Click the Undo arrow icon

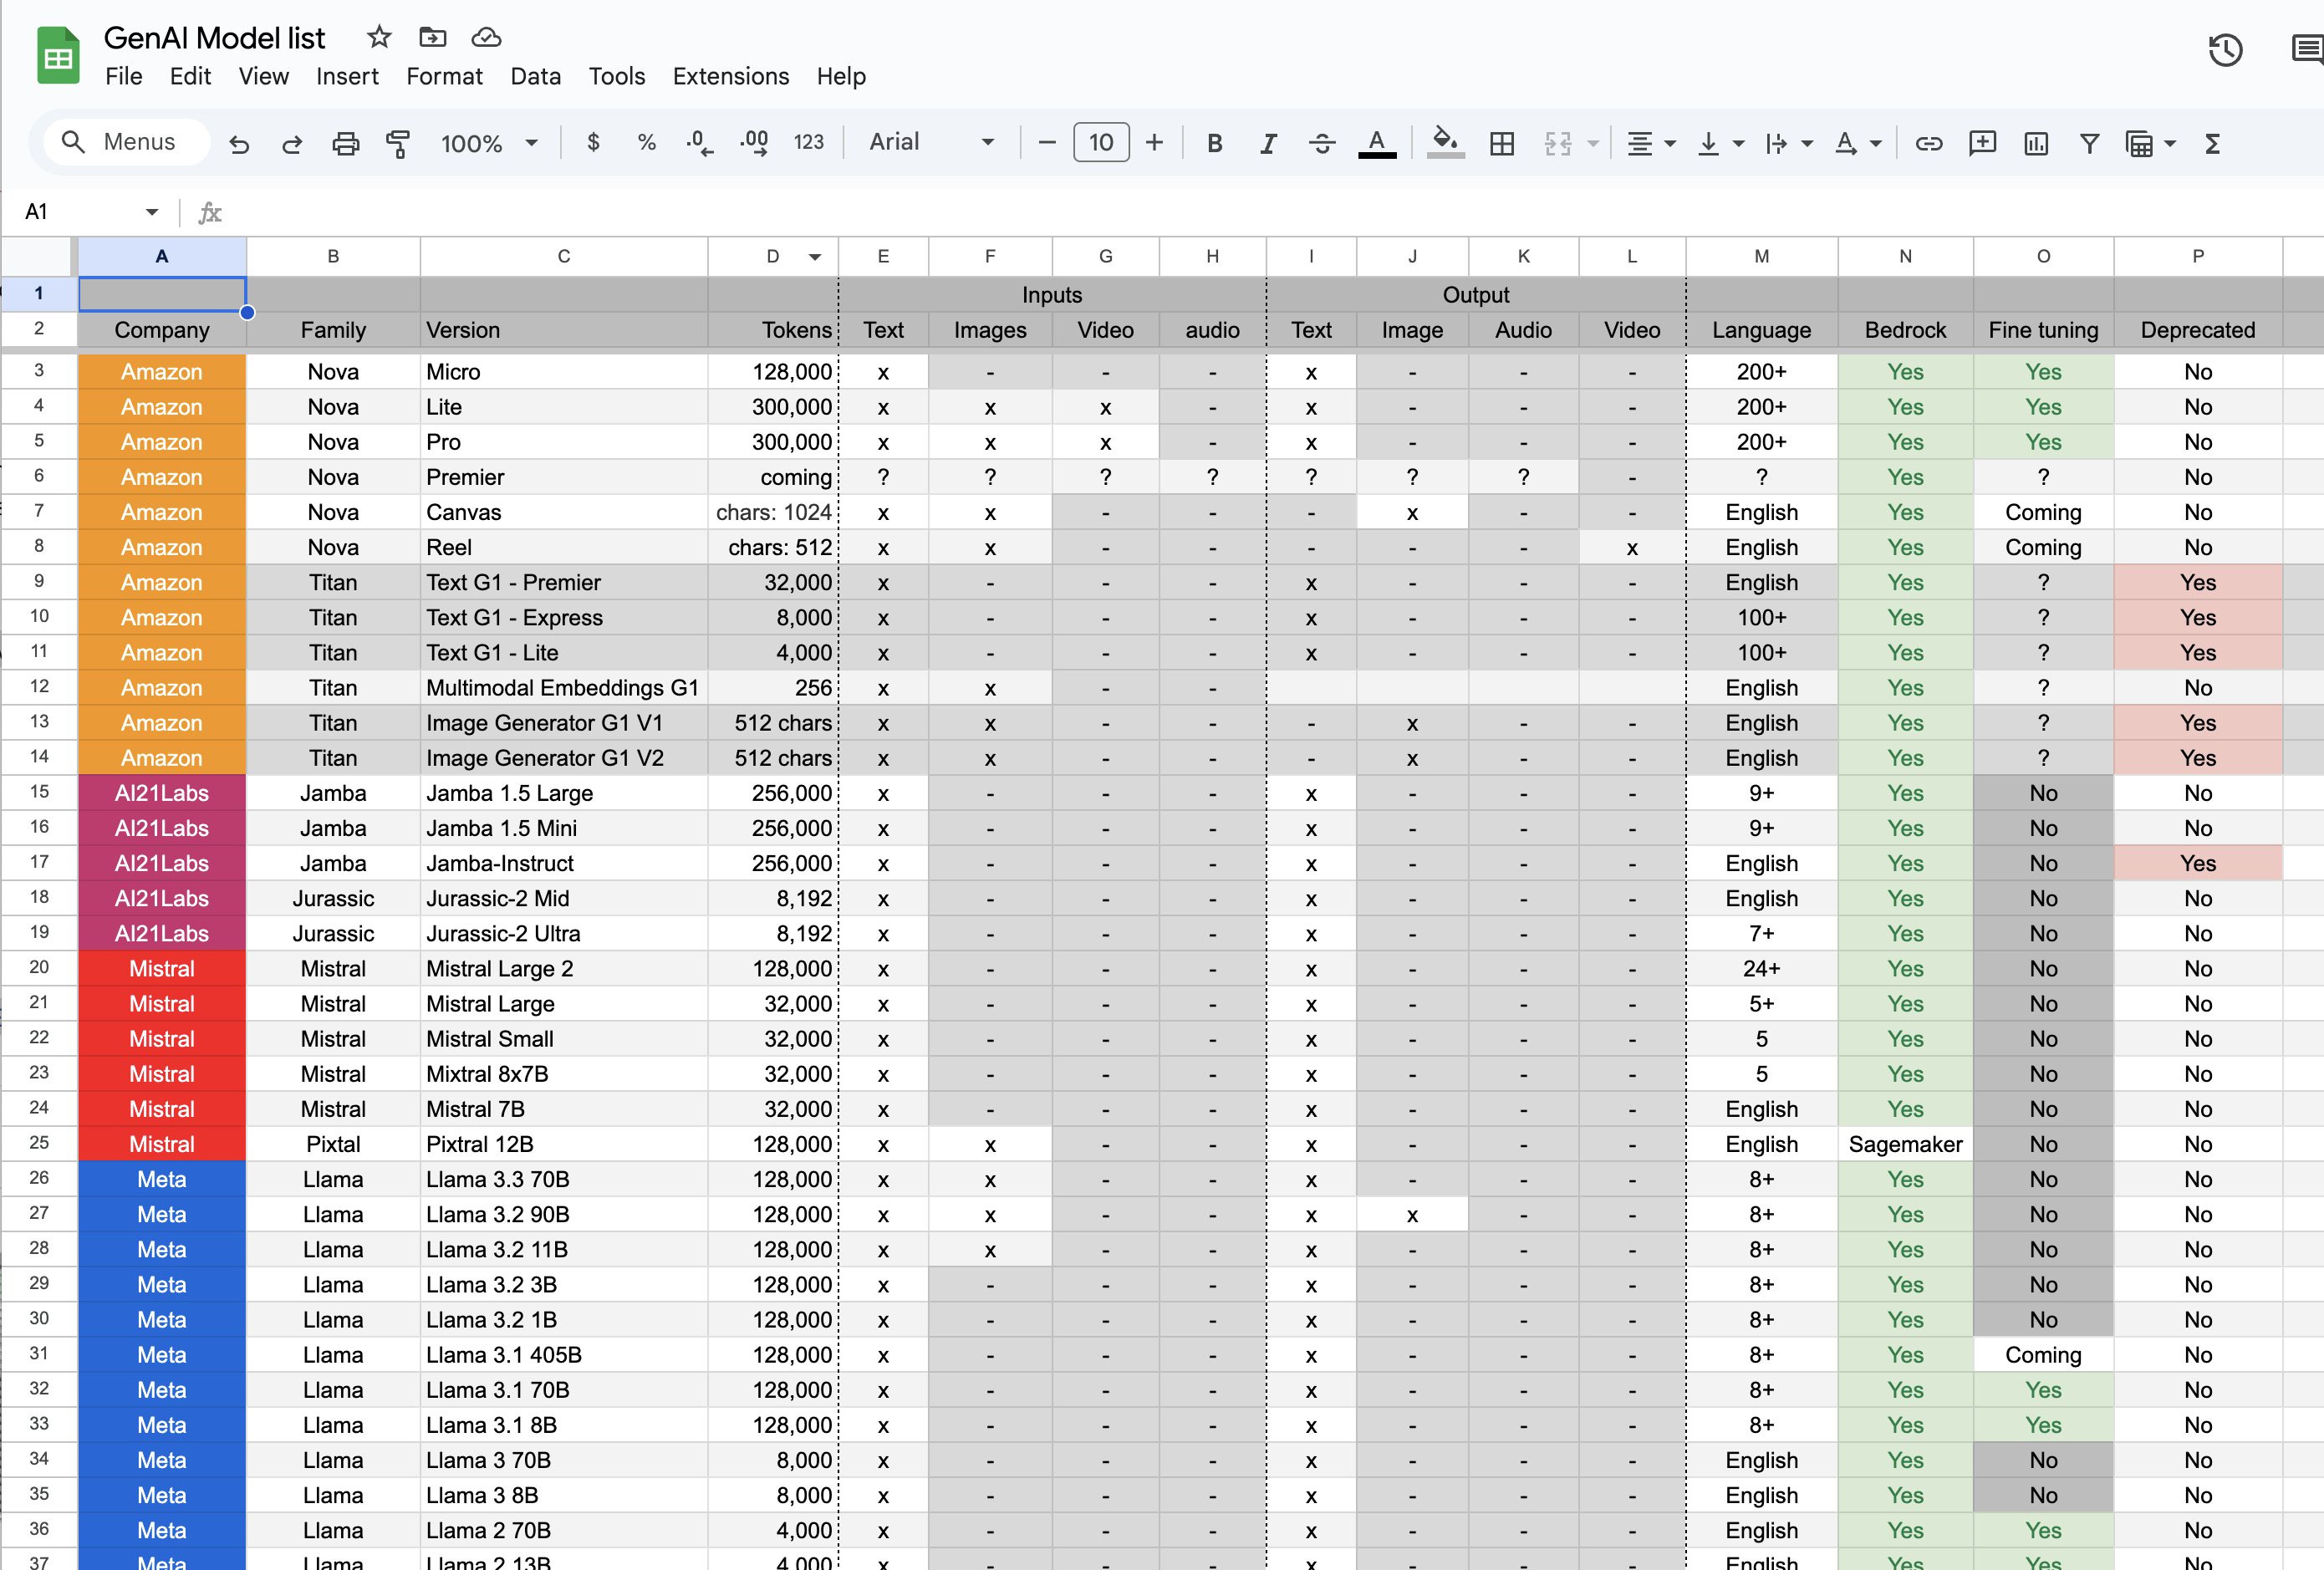238,144
